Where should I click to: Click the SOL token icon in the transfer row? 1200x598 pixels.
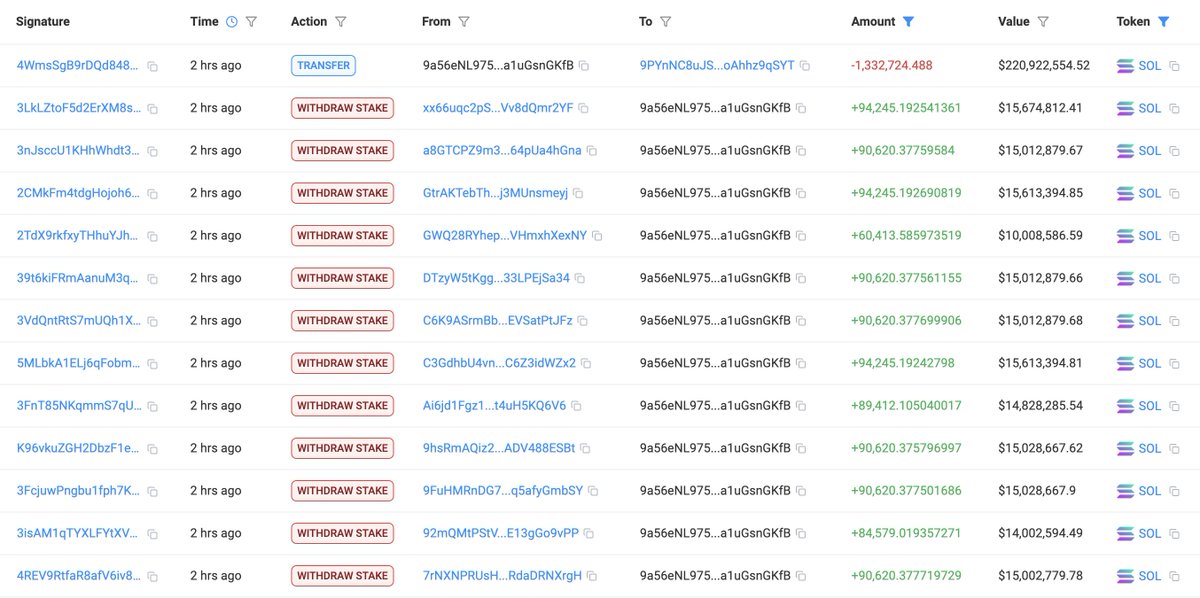1125,66
